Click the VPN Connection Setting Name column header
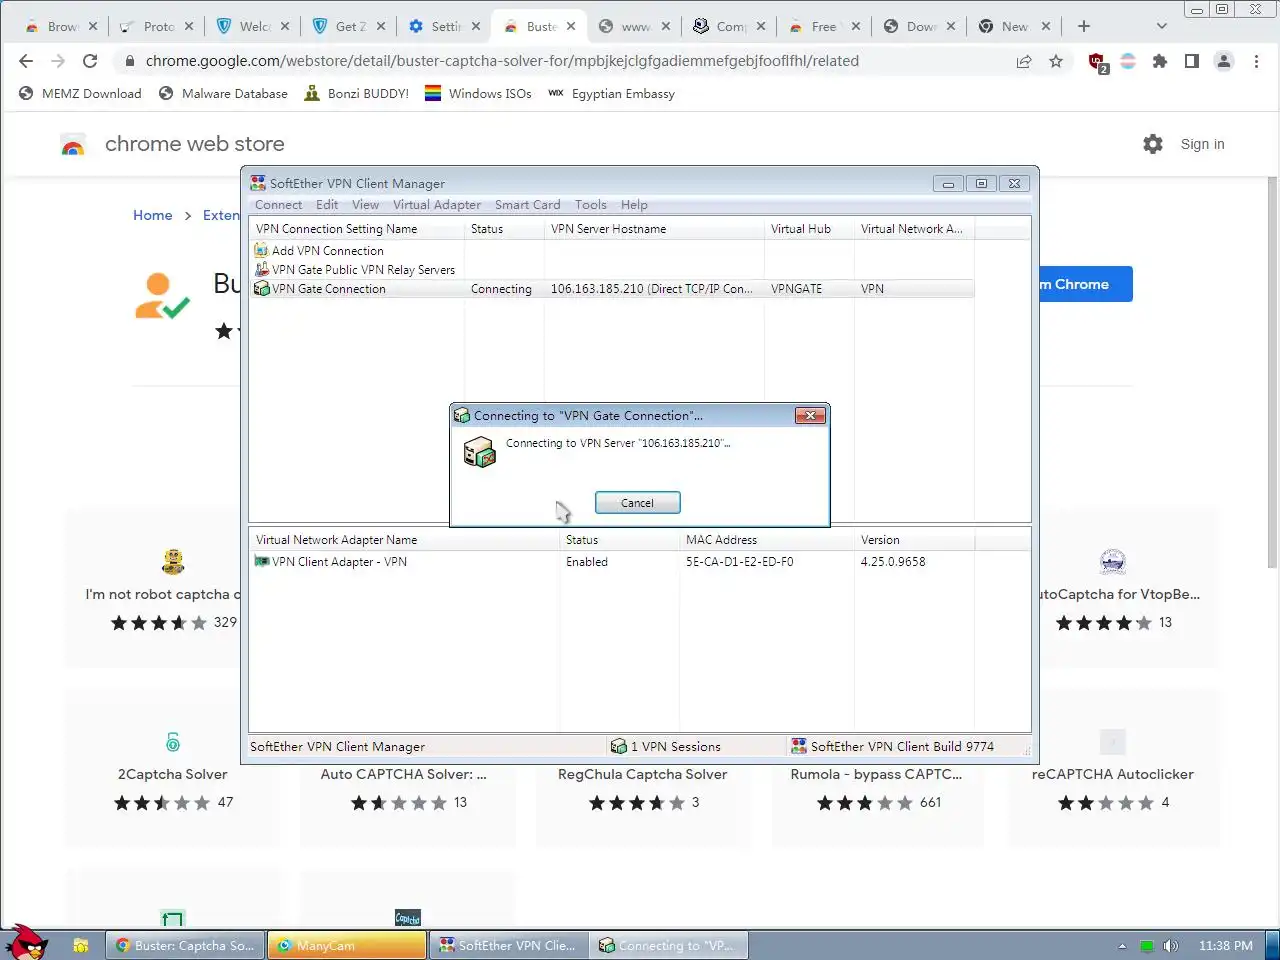This screenshot has height=960, width=1280. (356, 229)
